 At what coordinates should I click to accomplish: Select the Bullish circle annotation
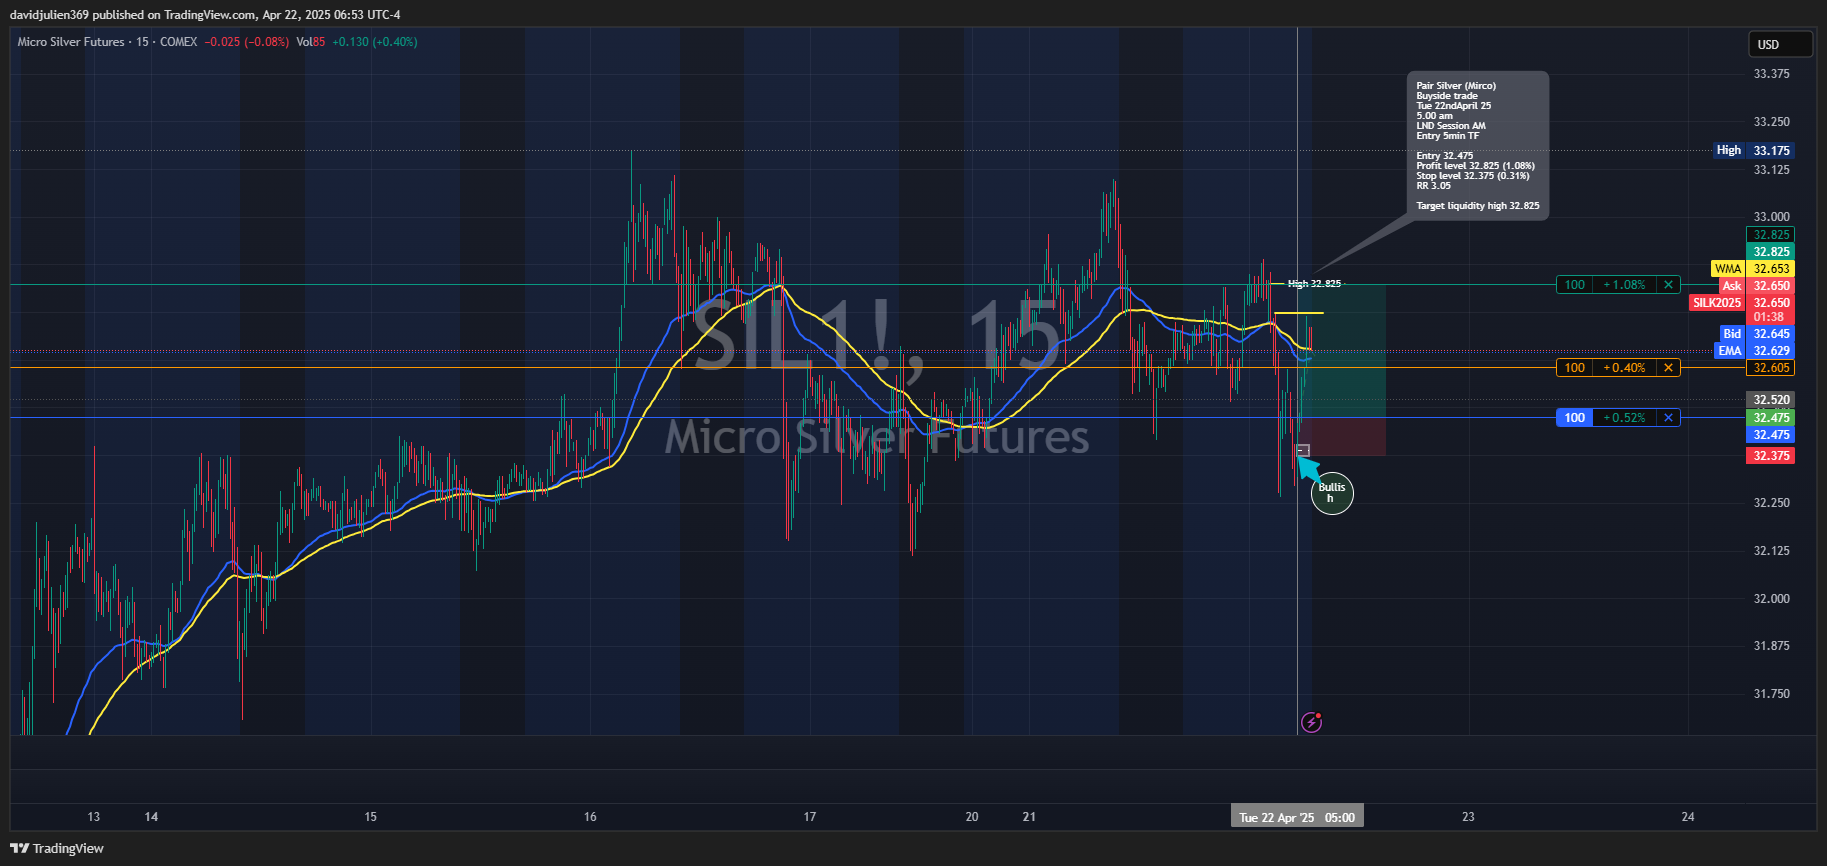click(x=1332, y=493)
